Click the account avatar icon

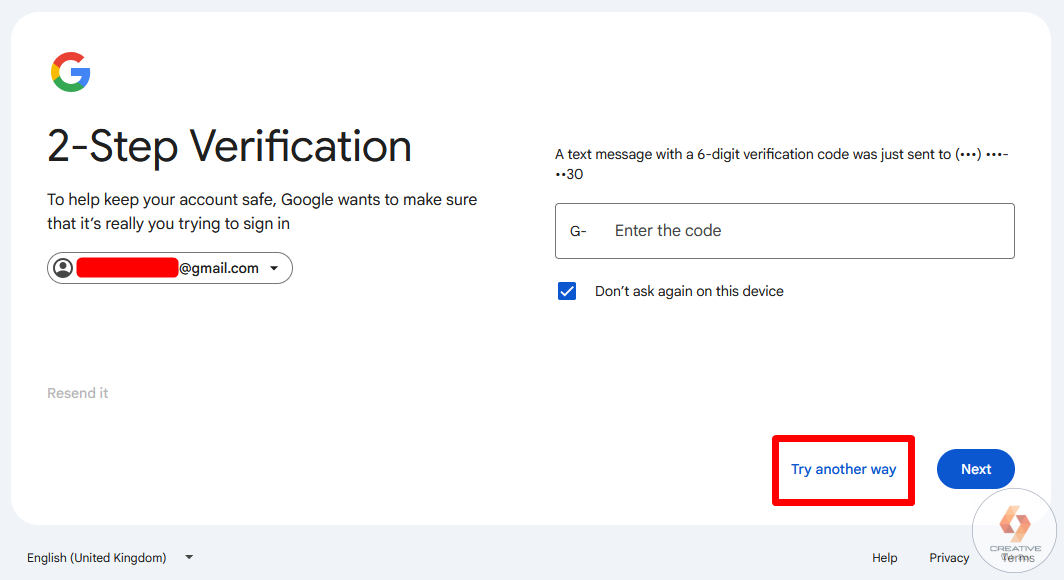pos(63,268)
